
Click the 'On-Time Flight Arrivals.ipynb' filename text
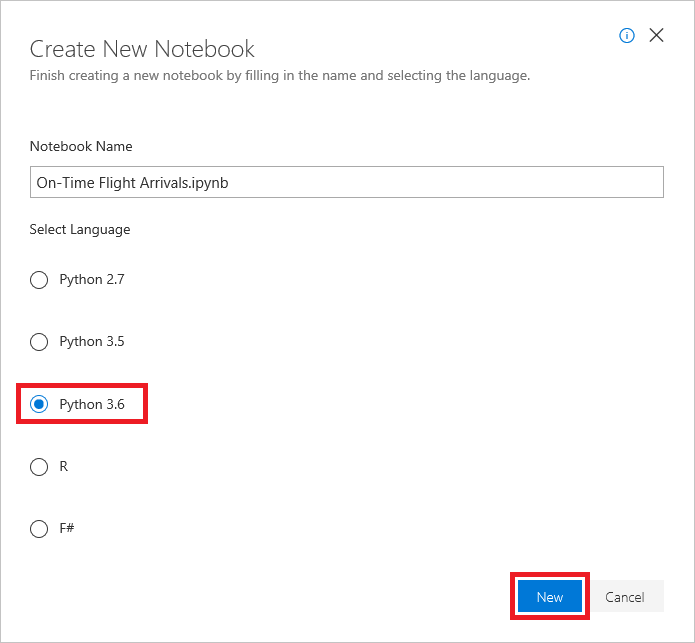pyautogui.click(x=133, y=183)
